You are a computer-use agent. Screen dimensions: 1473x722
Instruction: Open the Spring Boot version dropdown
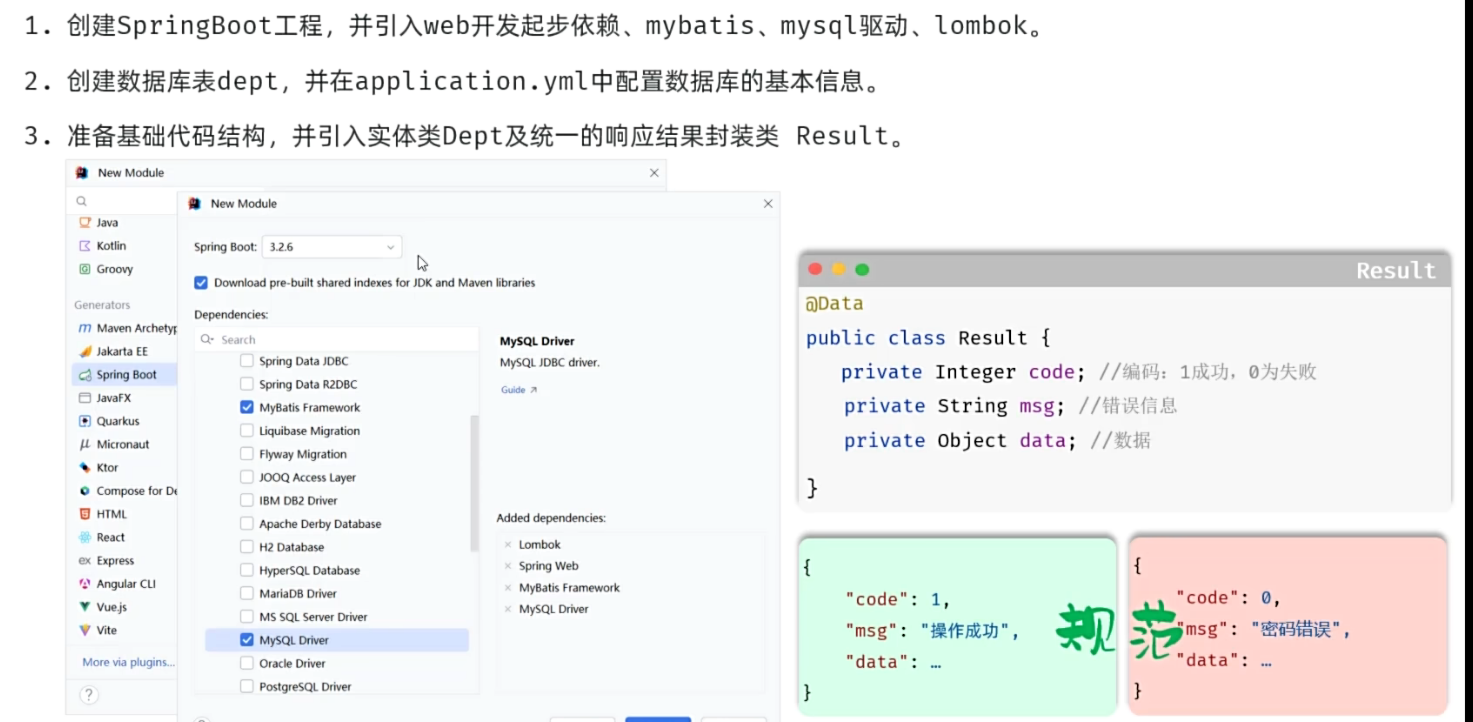point(332,247)
